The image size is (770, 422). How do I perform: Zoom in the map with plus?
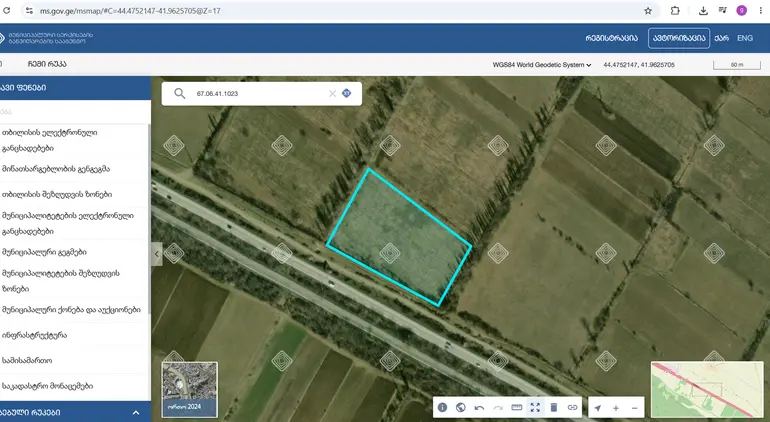tap(616, 408)
